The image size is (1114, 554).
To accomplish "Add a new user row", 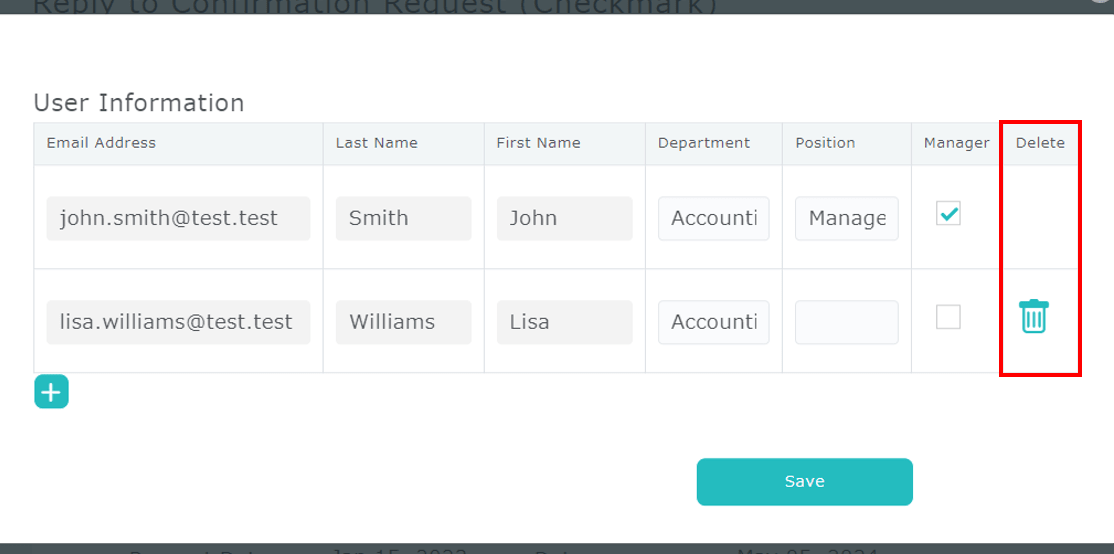I will tap(51, 392).
